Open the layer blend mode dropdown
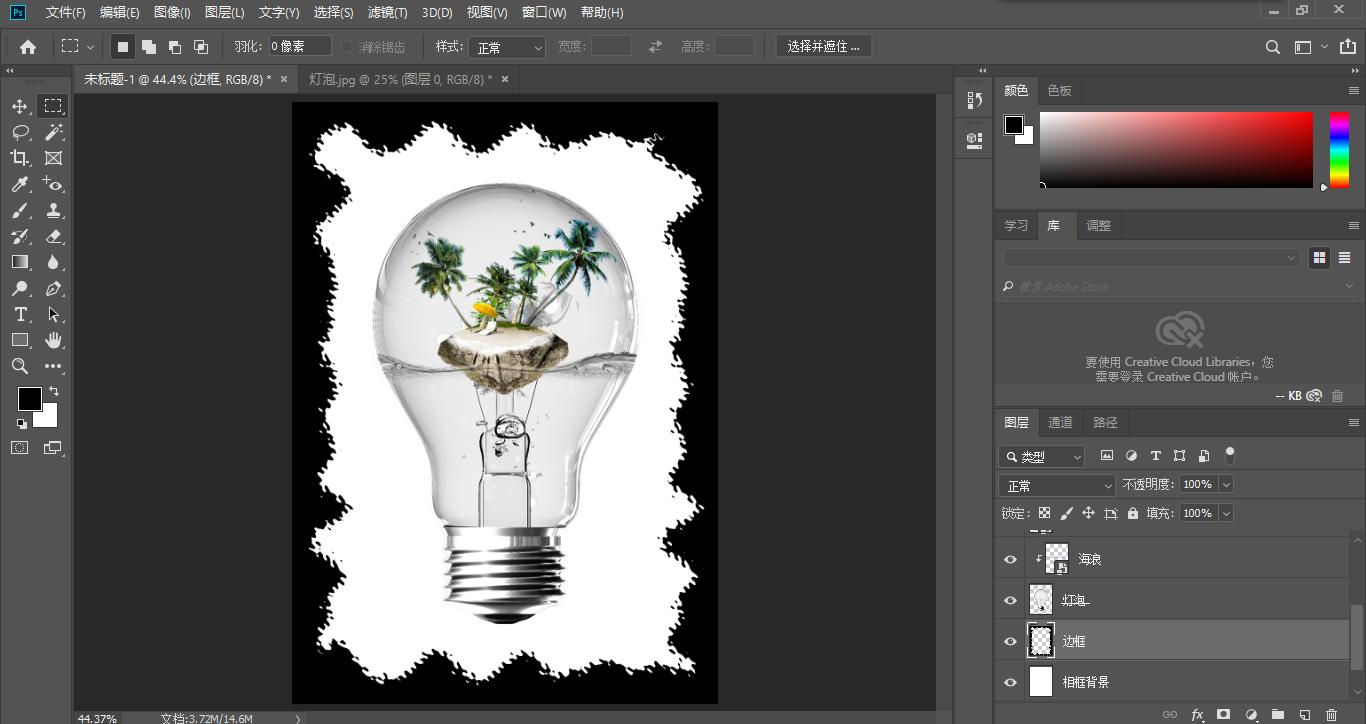This screenshot has height=724, width=1366. point(1057,486)
